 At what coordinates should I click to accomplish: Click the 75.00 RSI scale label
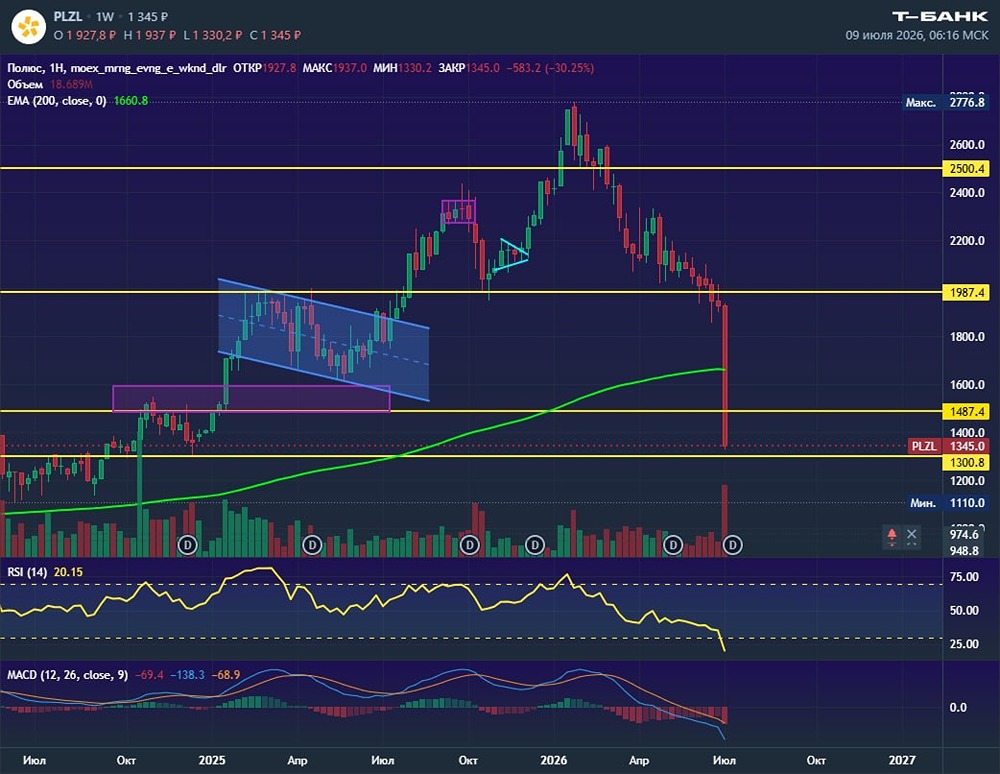[x=964, y=577]
